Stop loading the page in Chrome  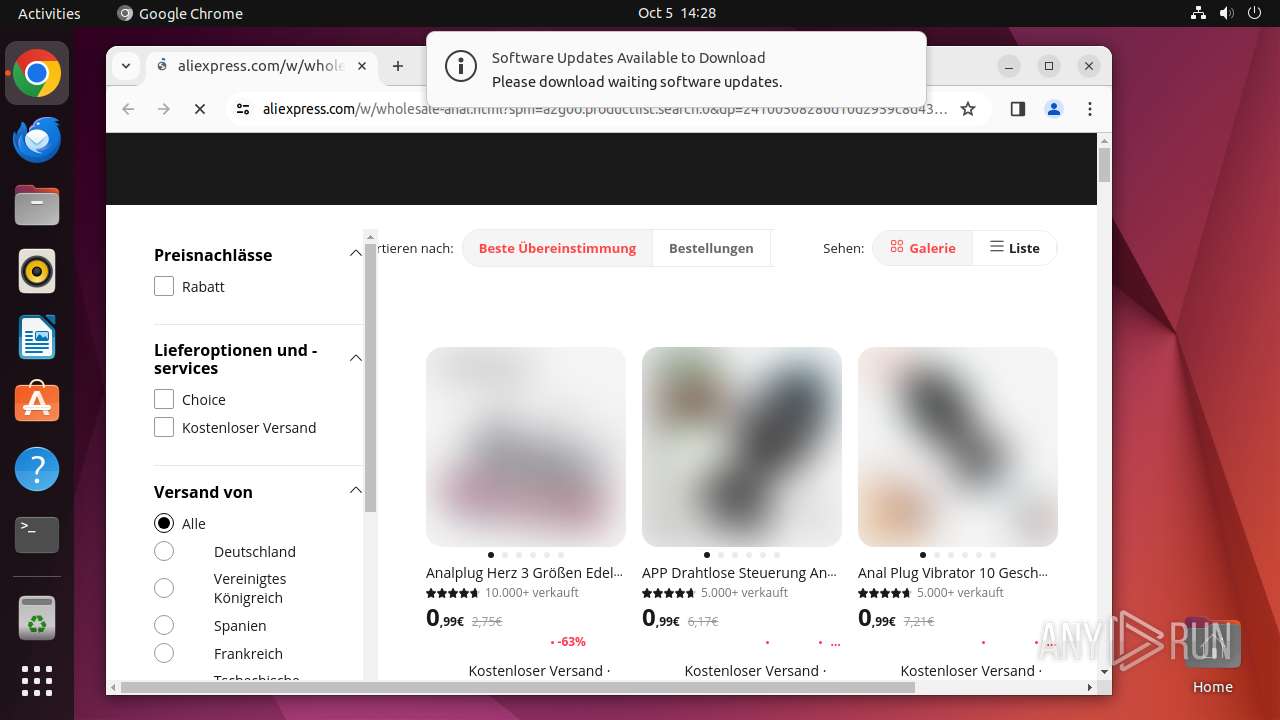tap(200, 109)
